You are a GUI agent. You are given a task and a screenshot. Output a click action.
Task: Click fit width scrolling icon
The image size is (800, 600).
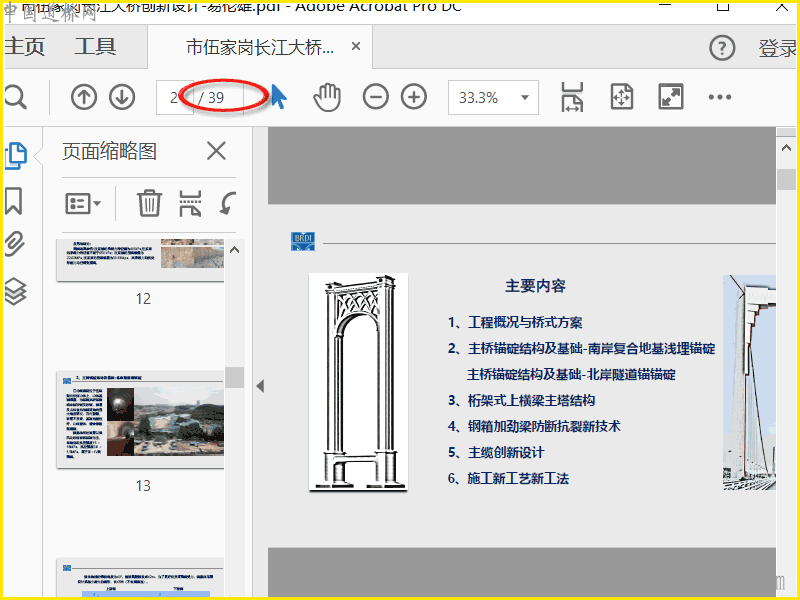pyautogui.click(x=572, y=97)
